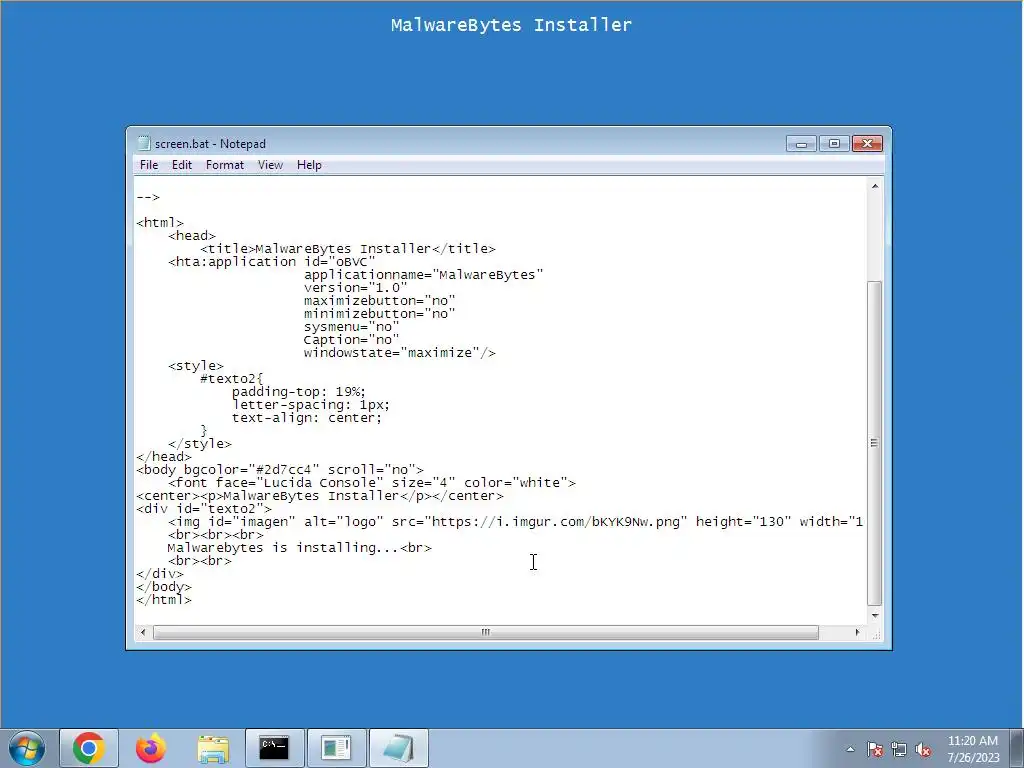Viewport: 1024px width, 768px height.
Task: Click the vertical scrollbar down arrow
Action: click(875, 616)
